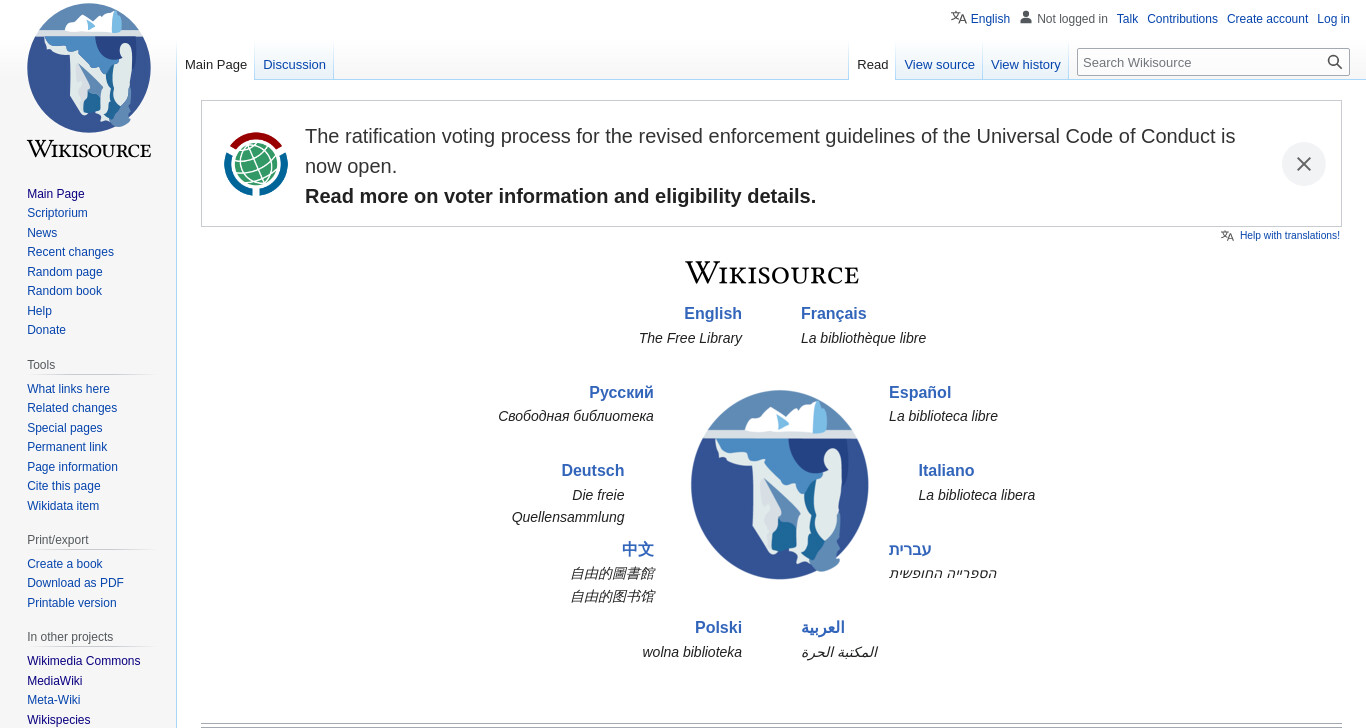Click the Permanent link tool

[x=67, y=447]
